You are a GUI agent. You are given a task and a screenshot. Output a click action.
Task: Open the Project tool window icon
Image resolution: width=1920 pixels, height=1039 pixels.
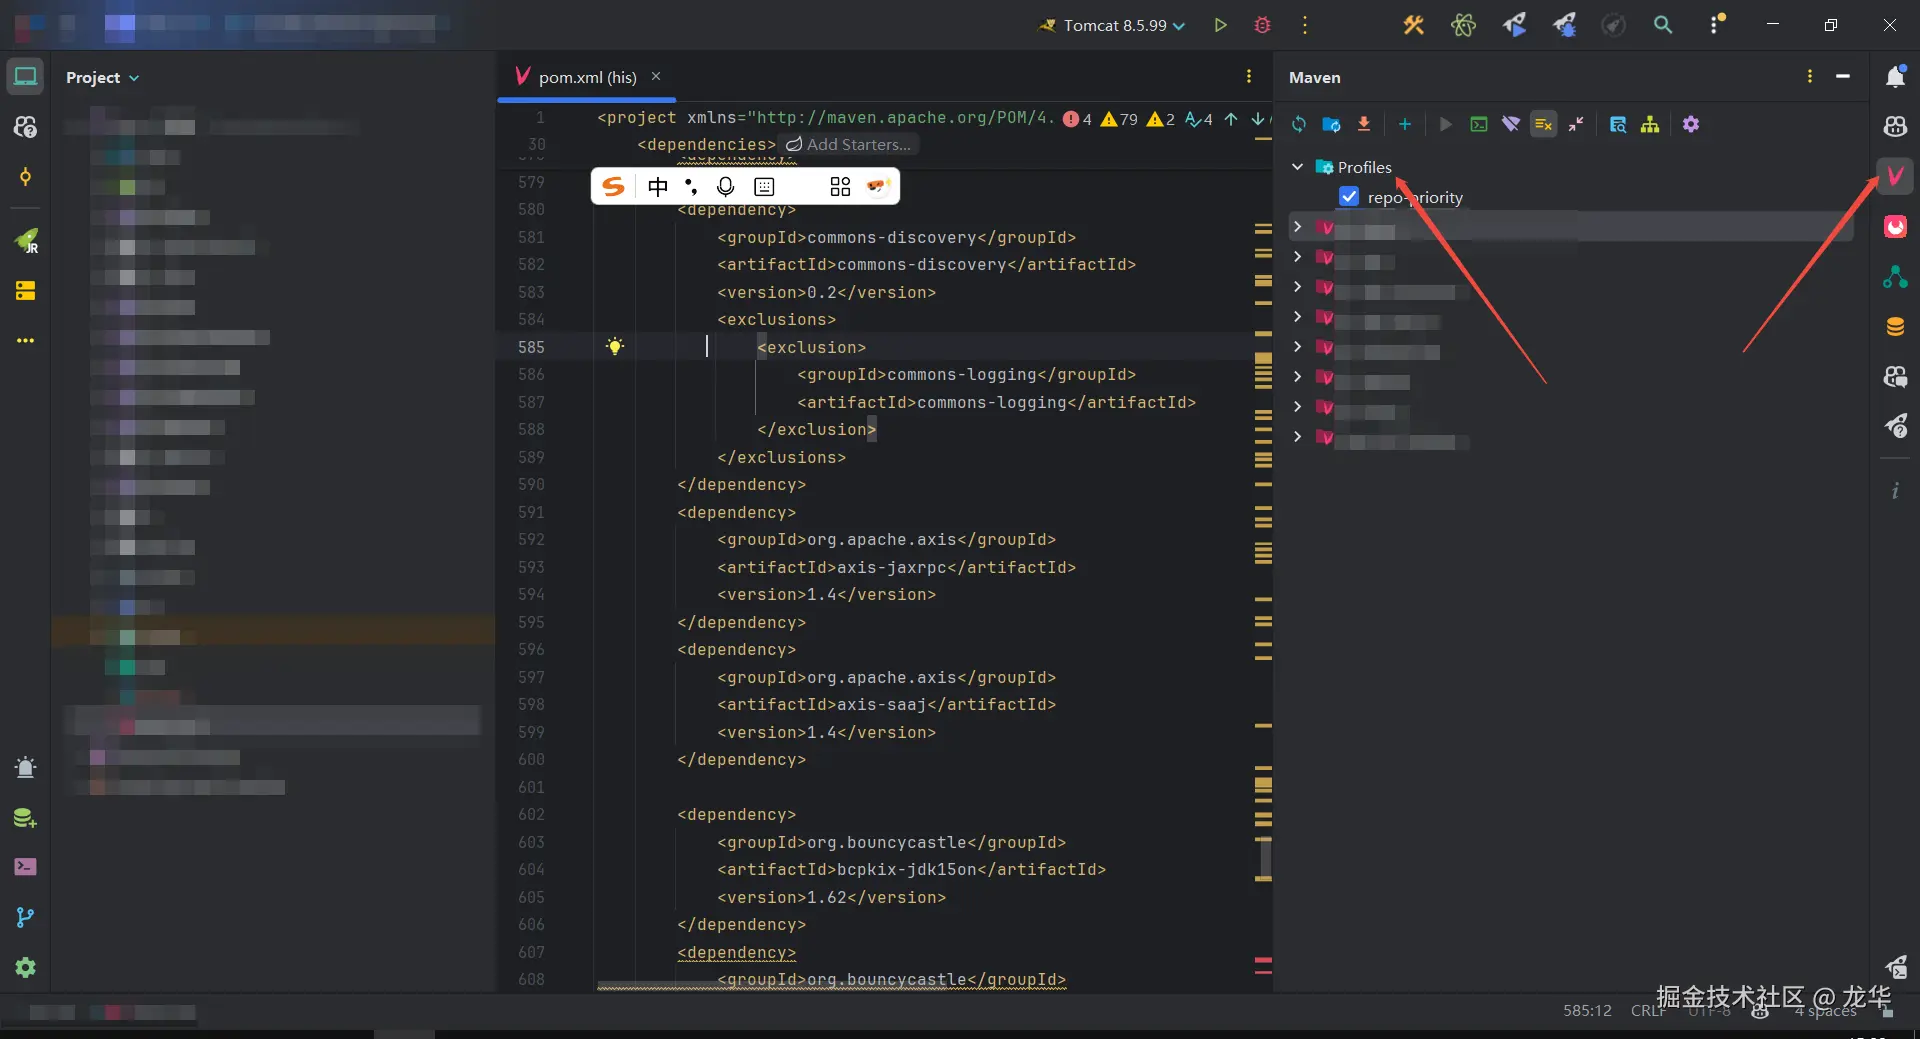(x=26, y=77)
